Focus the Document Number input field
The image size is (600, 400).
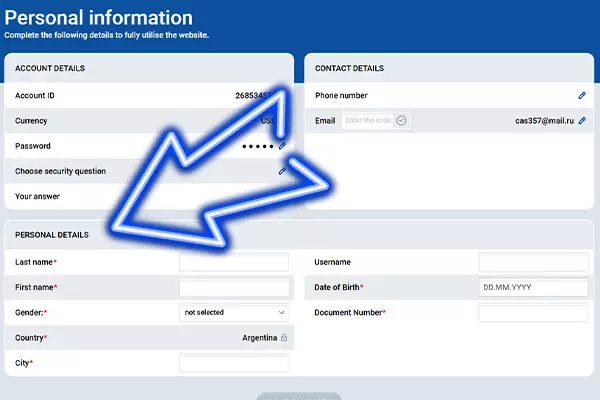coord(533,312)
